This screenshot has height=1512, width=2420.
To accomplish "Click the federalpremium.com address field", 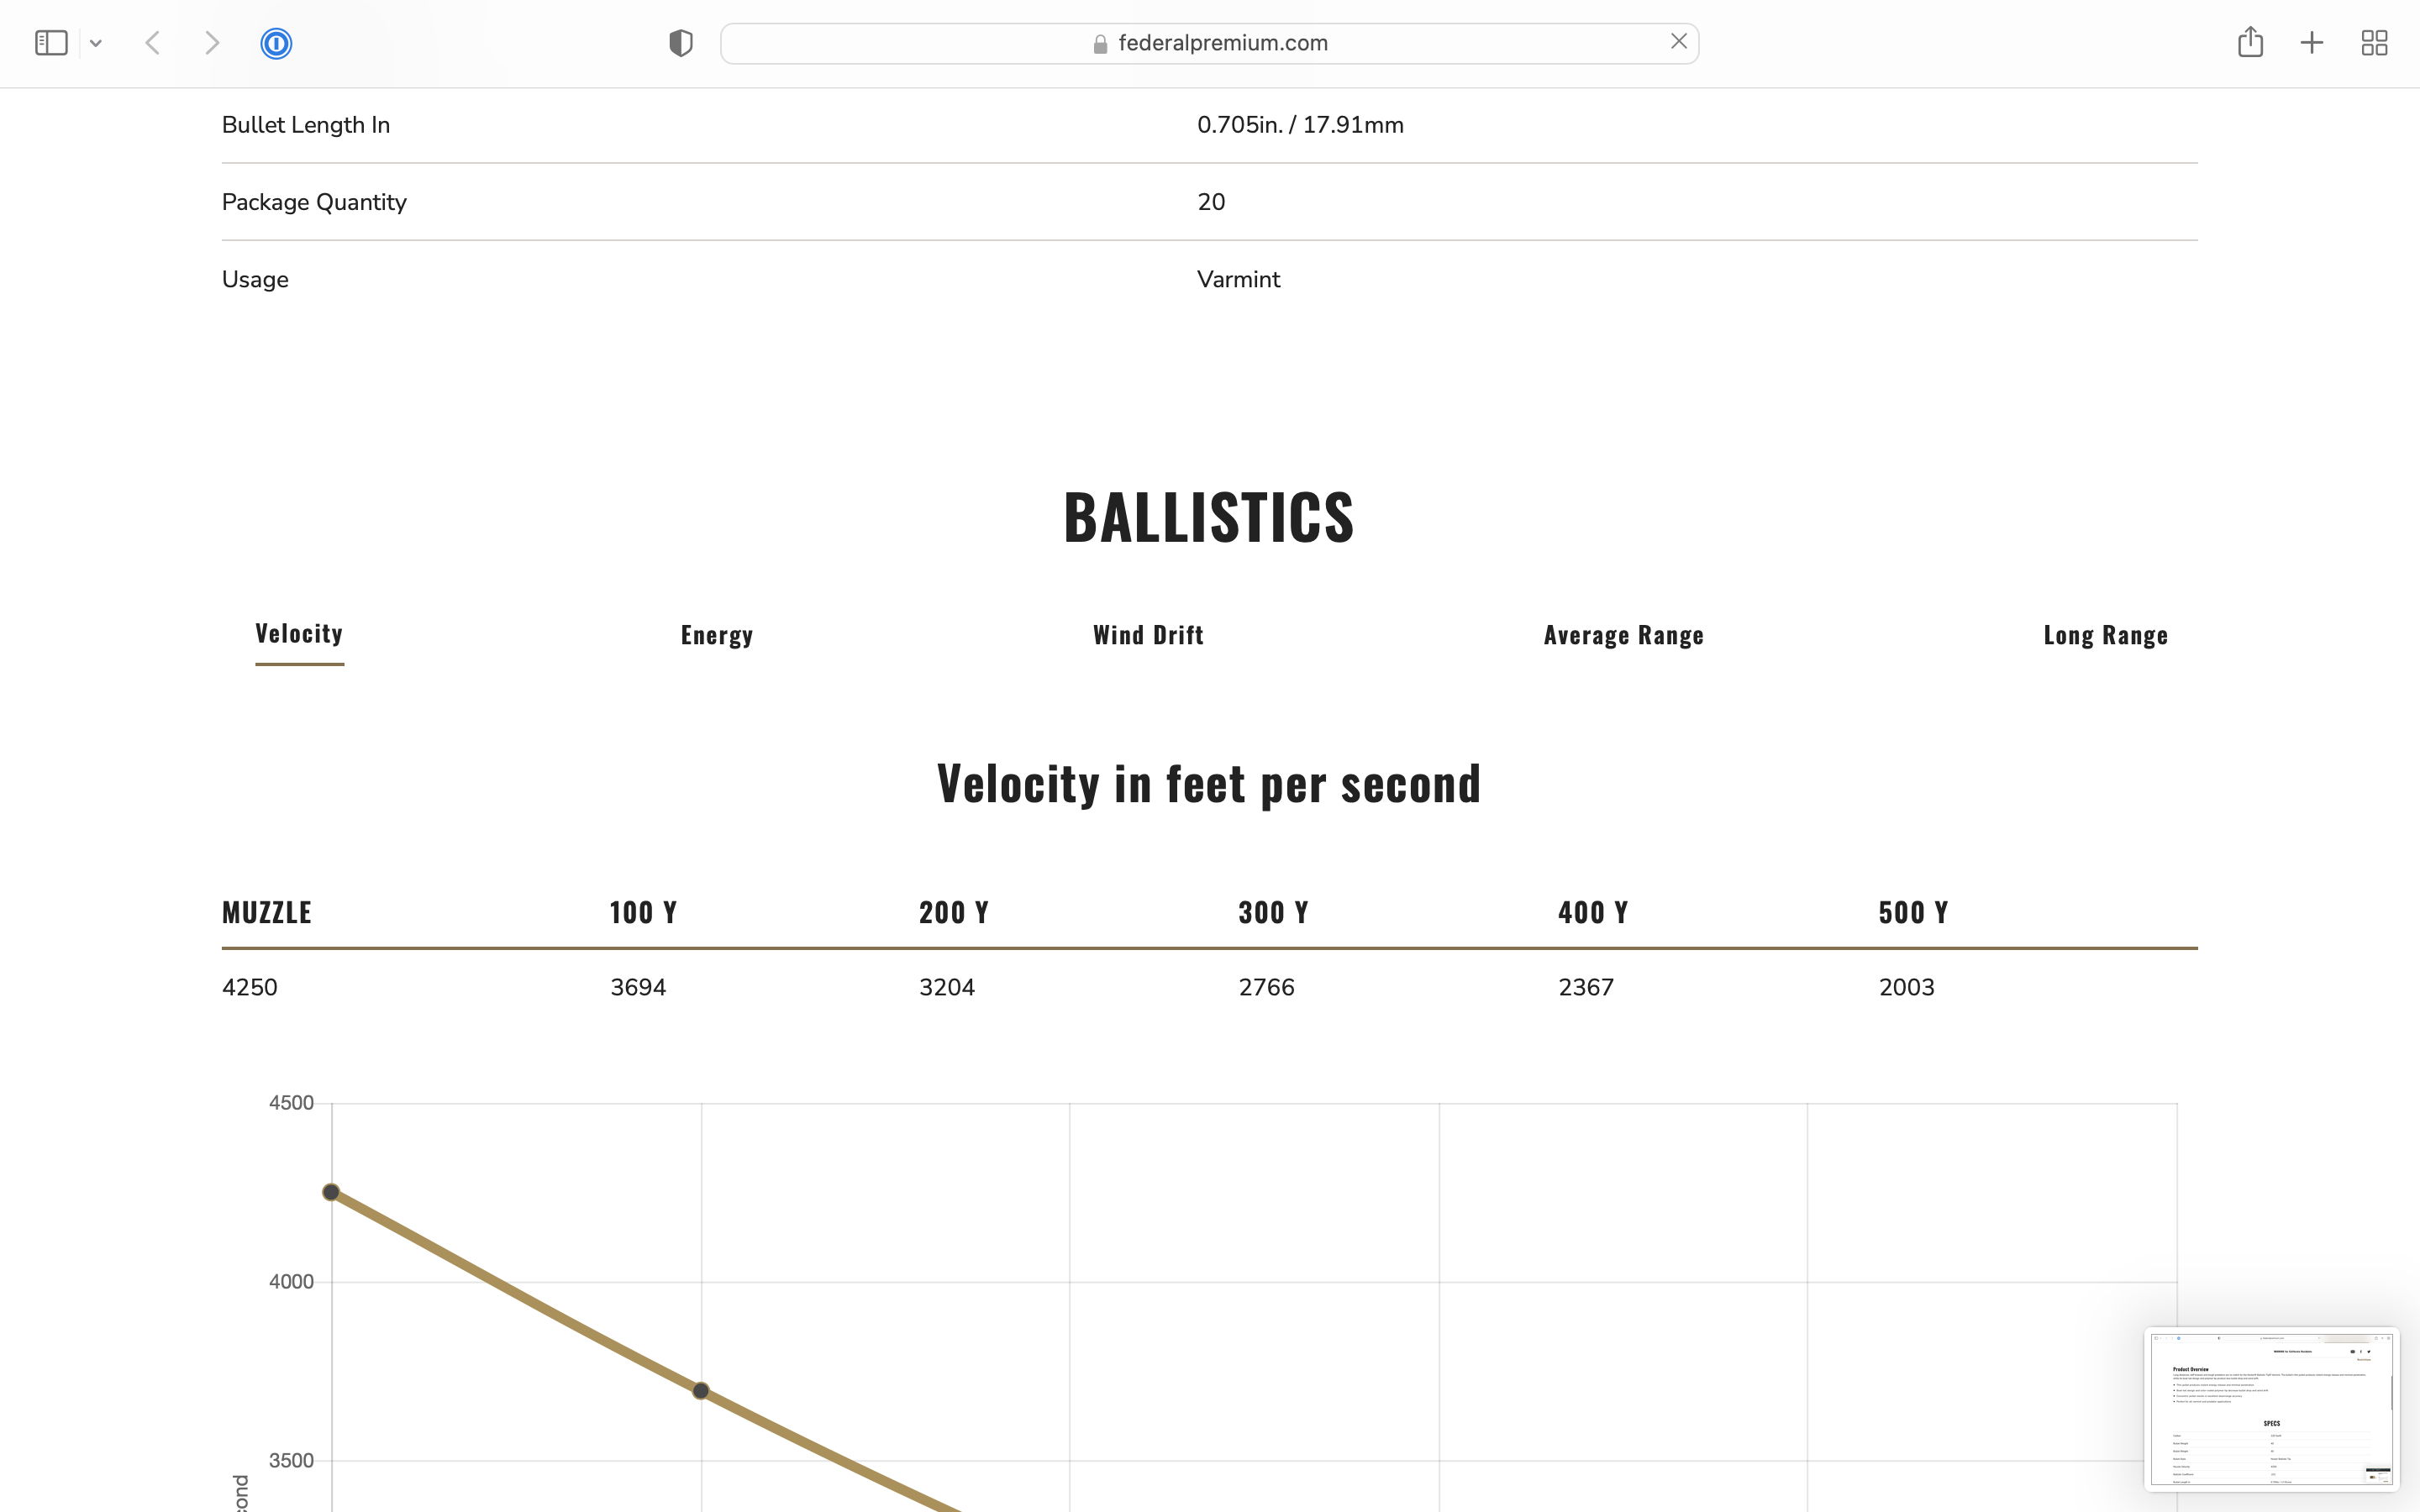I will (1209, 43).
